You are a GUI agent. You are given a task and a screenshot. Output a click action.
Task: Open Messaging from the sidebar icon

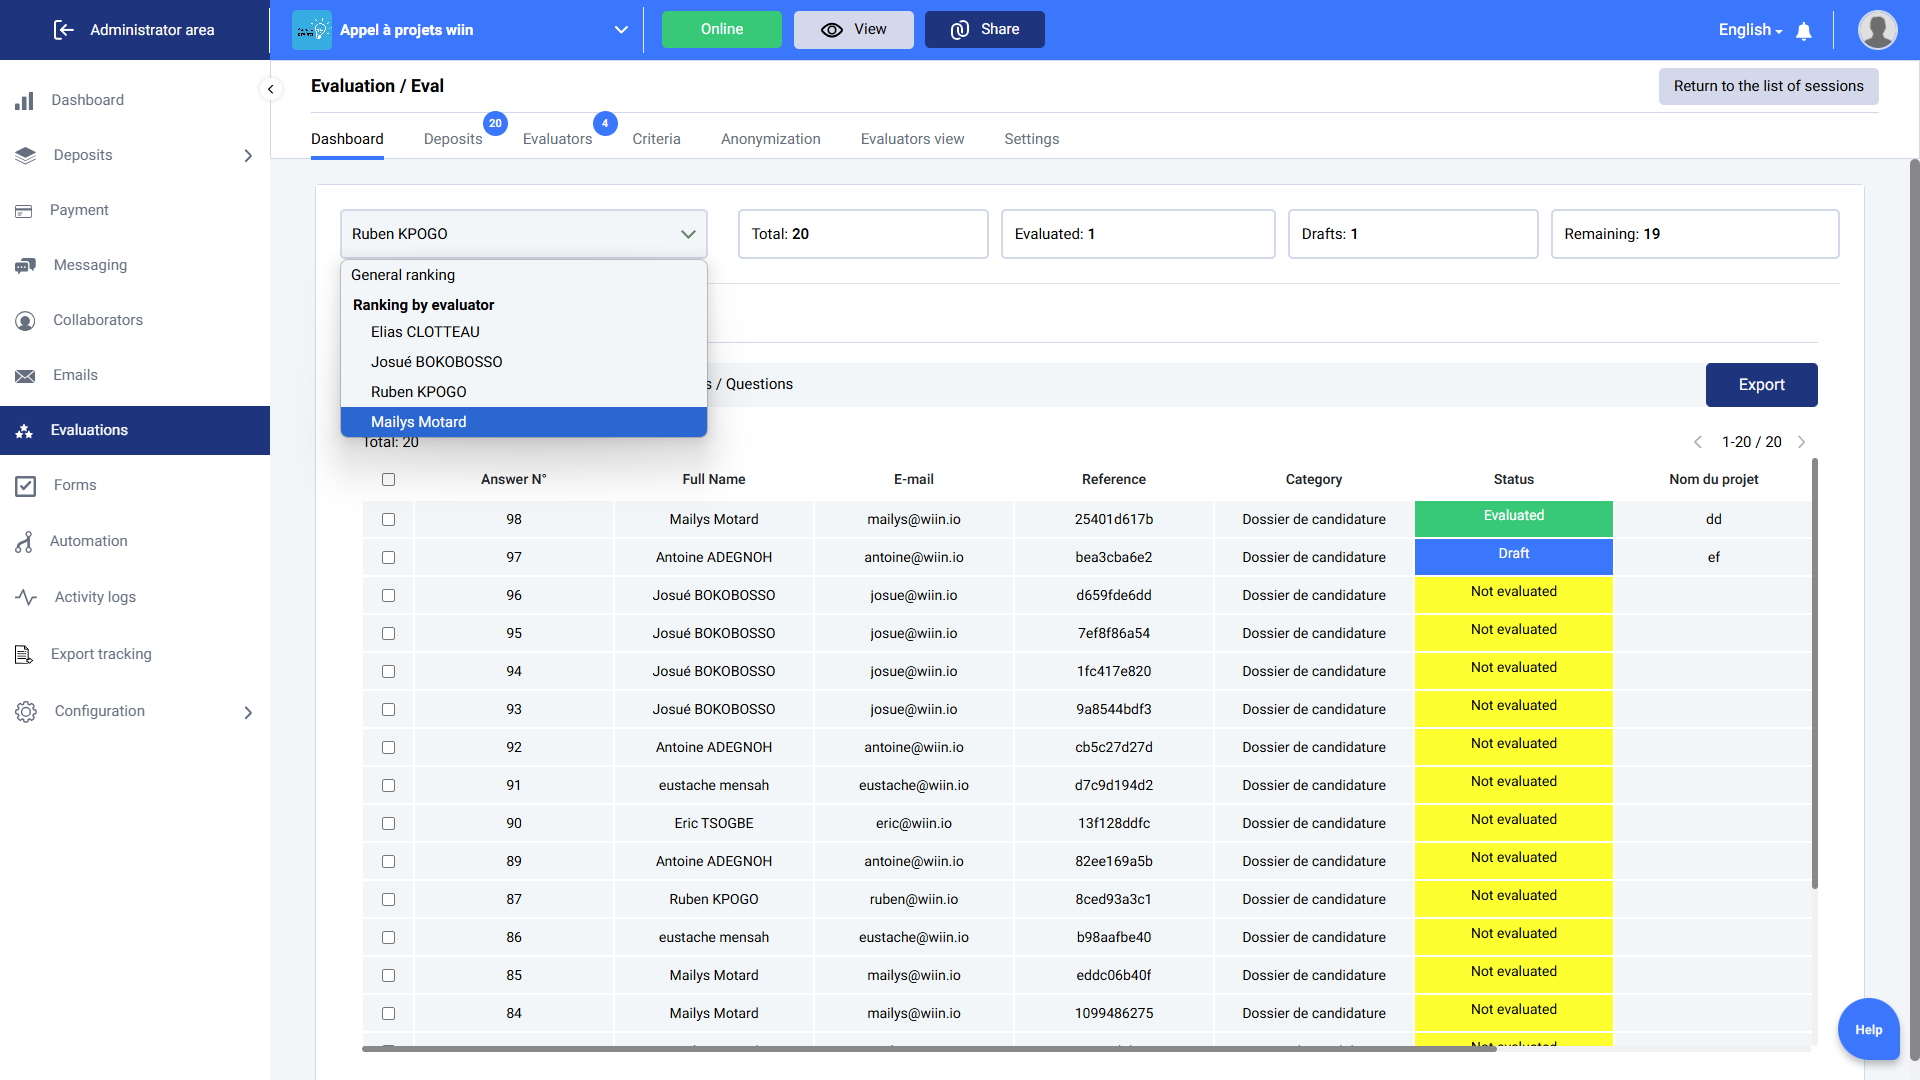[x=26, y=265]
